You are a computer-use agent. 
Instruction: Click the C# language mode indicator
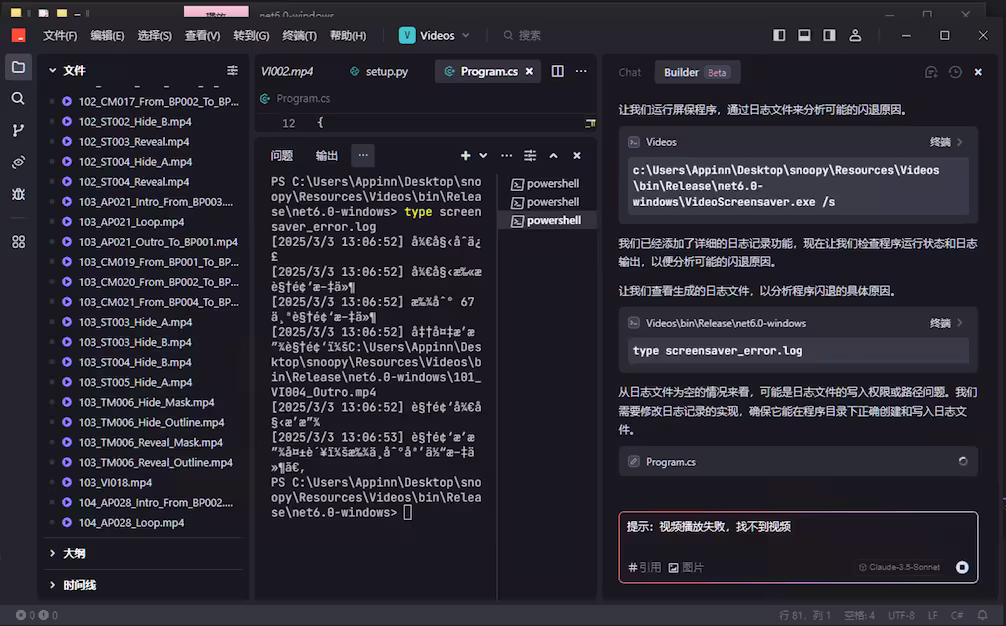coord(957,615)
